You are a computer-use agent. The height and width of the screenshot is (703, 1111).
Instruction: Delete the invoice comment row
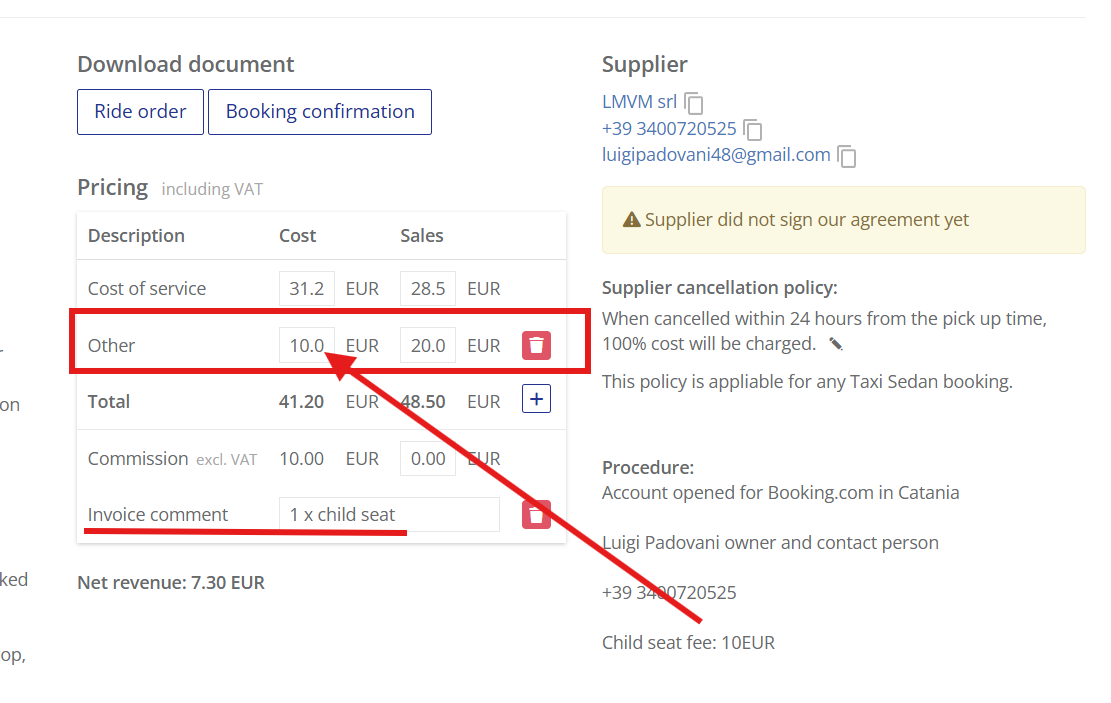[536, 515]
